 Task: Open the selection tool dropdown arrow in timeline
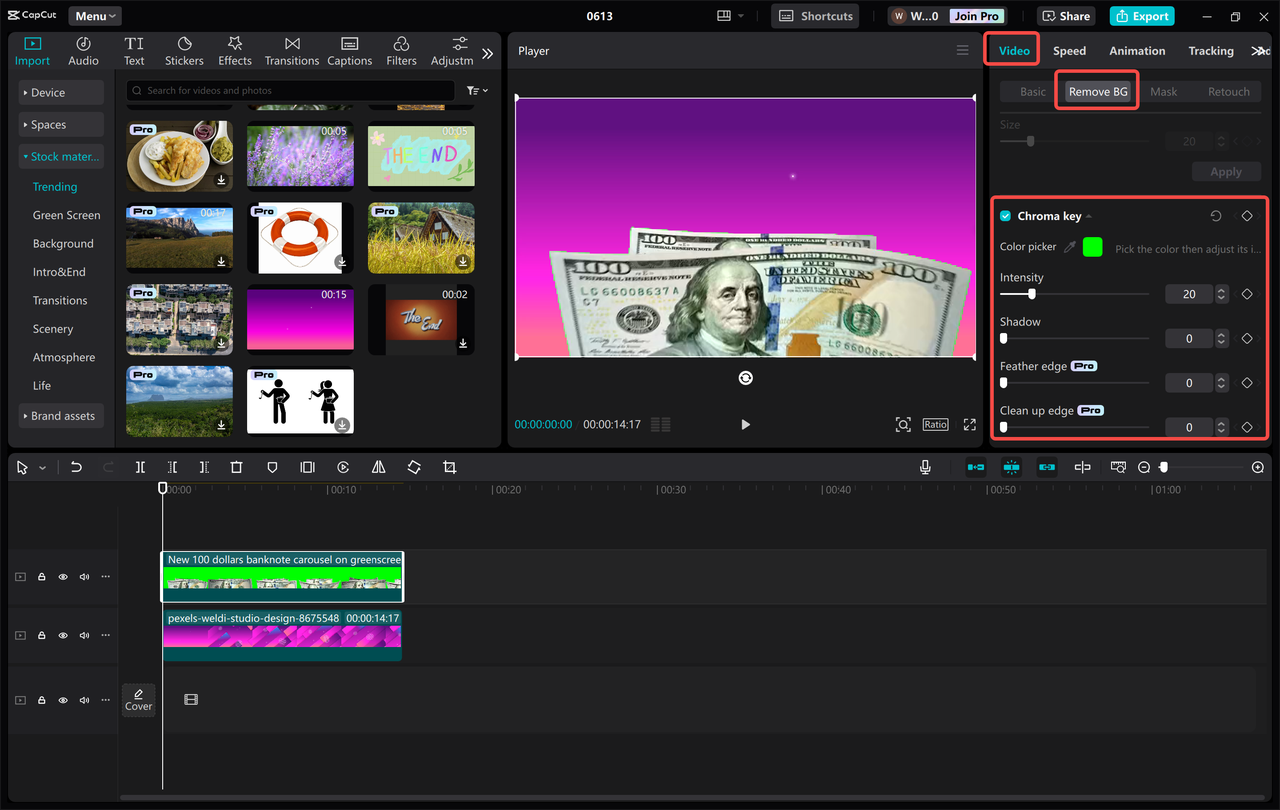click(x=41, y=466)
